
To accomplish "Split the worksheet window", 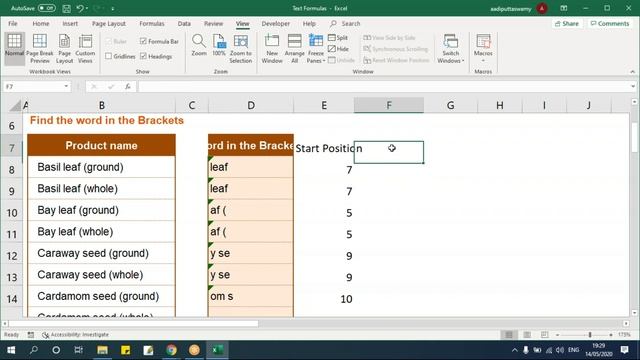I will pos(338,38).
